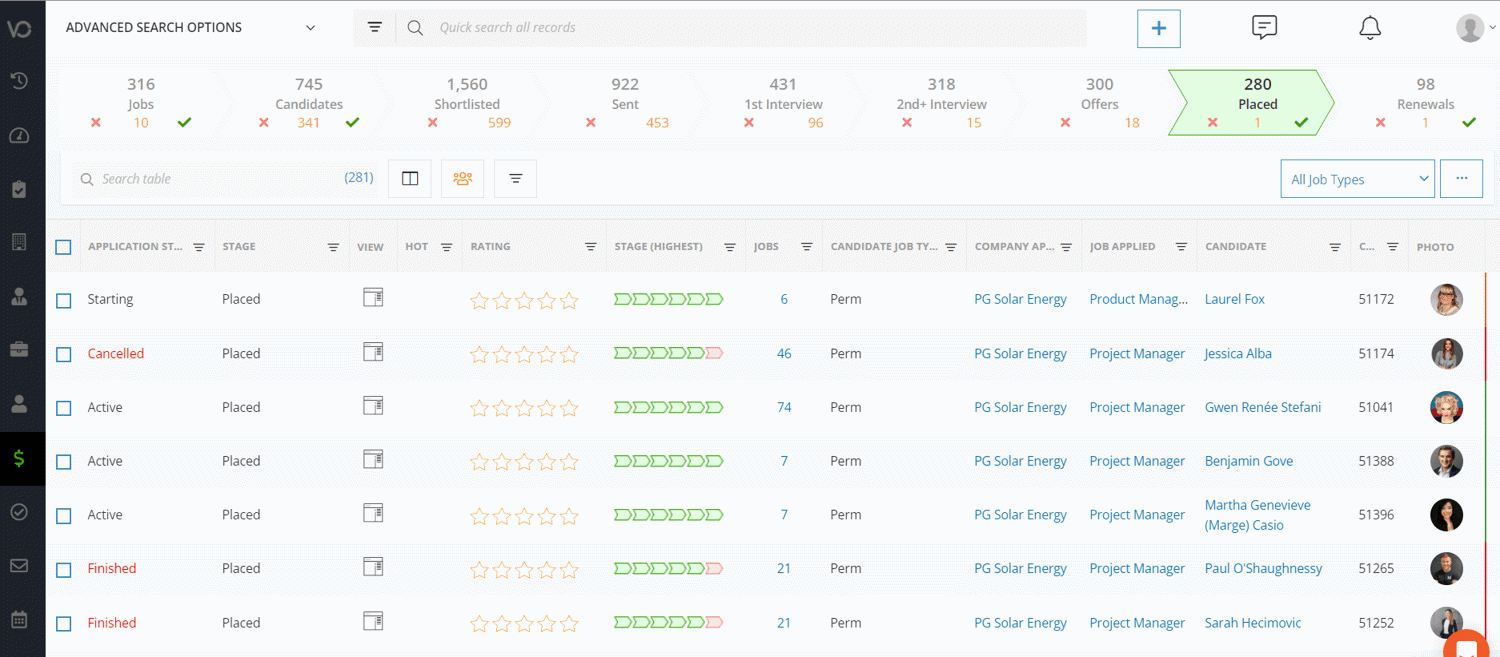The image size is (1500, 657).
Task: Open the companies building icon in sidebar
Action: [19, 242]
